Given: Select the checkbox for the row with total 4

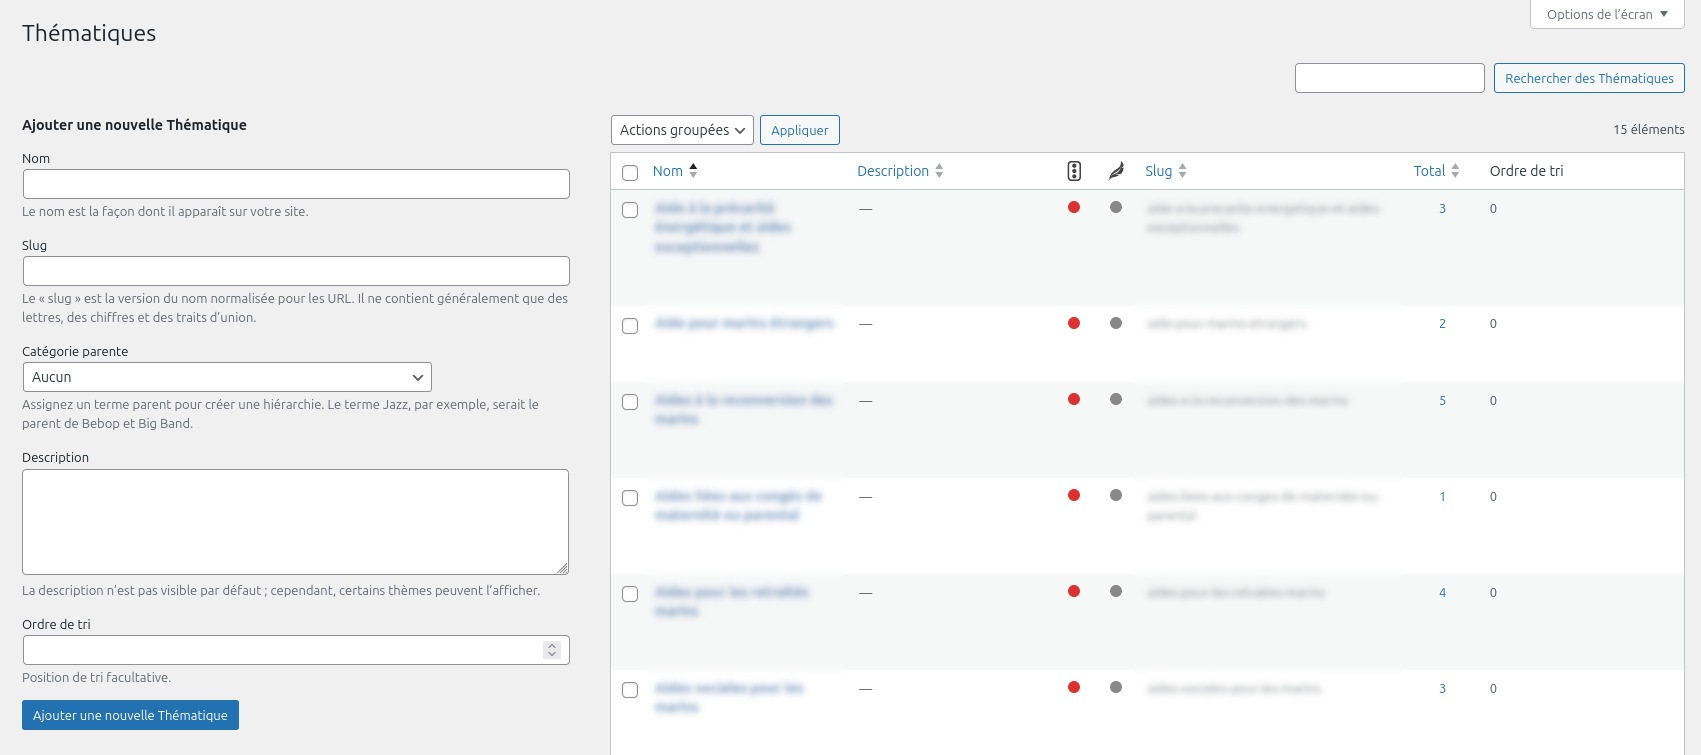Looking at the screenshot, I should (630, 594).
